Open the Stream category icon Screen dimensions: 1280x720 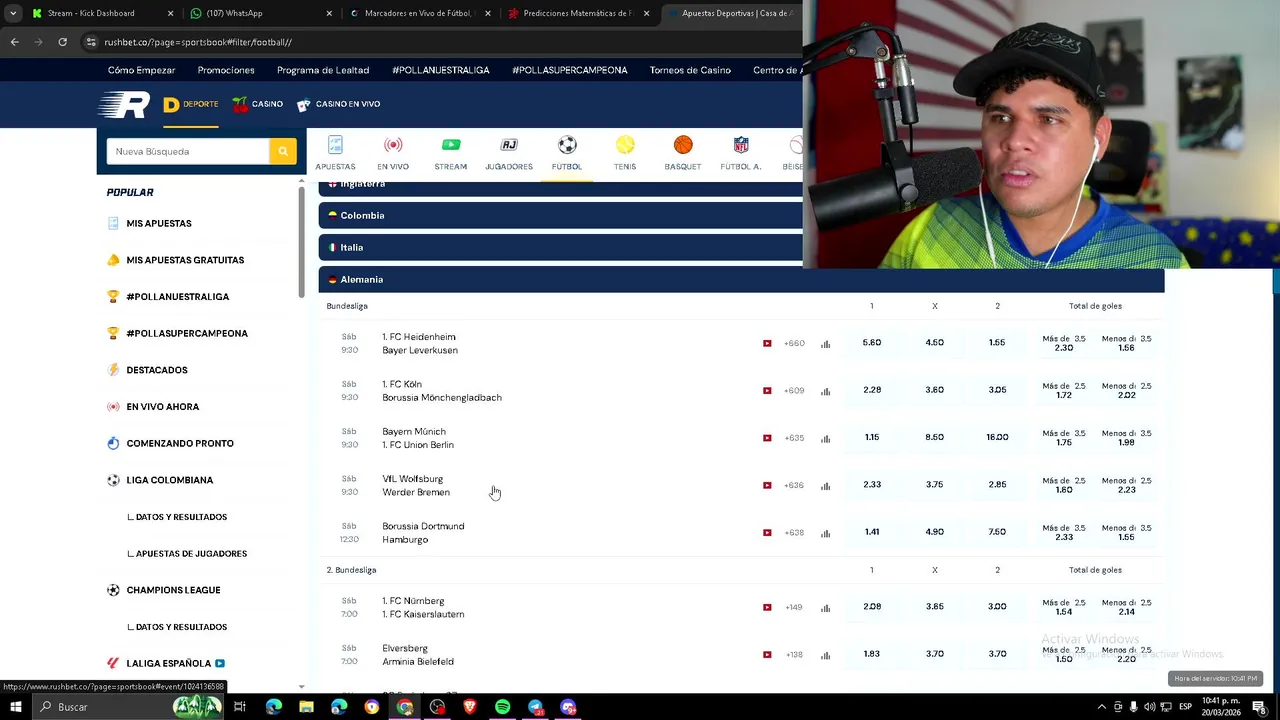click(x=451, y=145)
